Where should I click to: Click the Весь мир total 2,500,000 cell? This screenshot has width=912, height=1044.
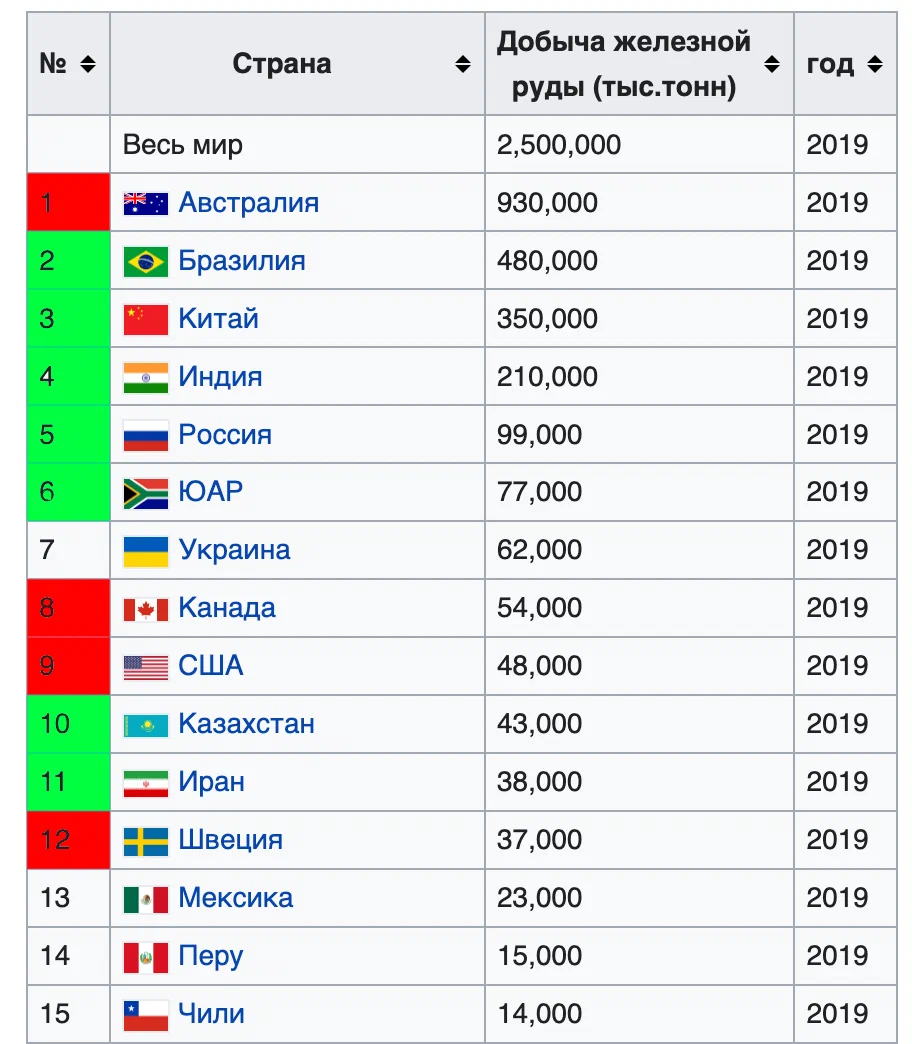pos(639,144)
